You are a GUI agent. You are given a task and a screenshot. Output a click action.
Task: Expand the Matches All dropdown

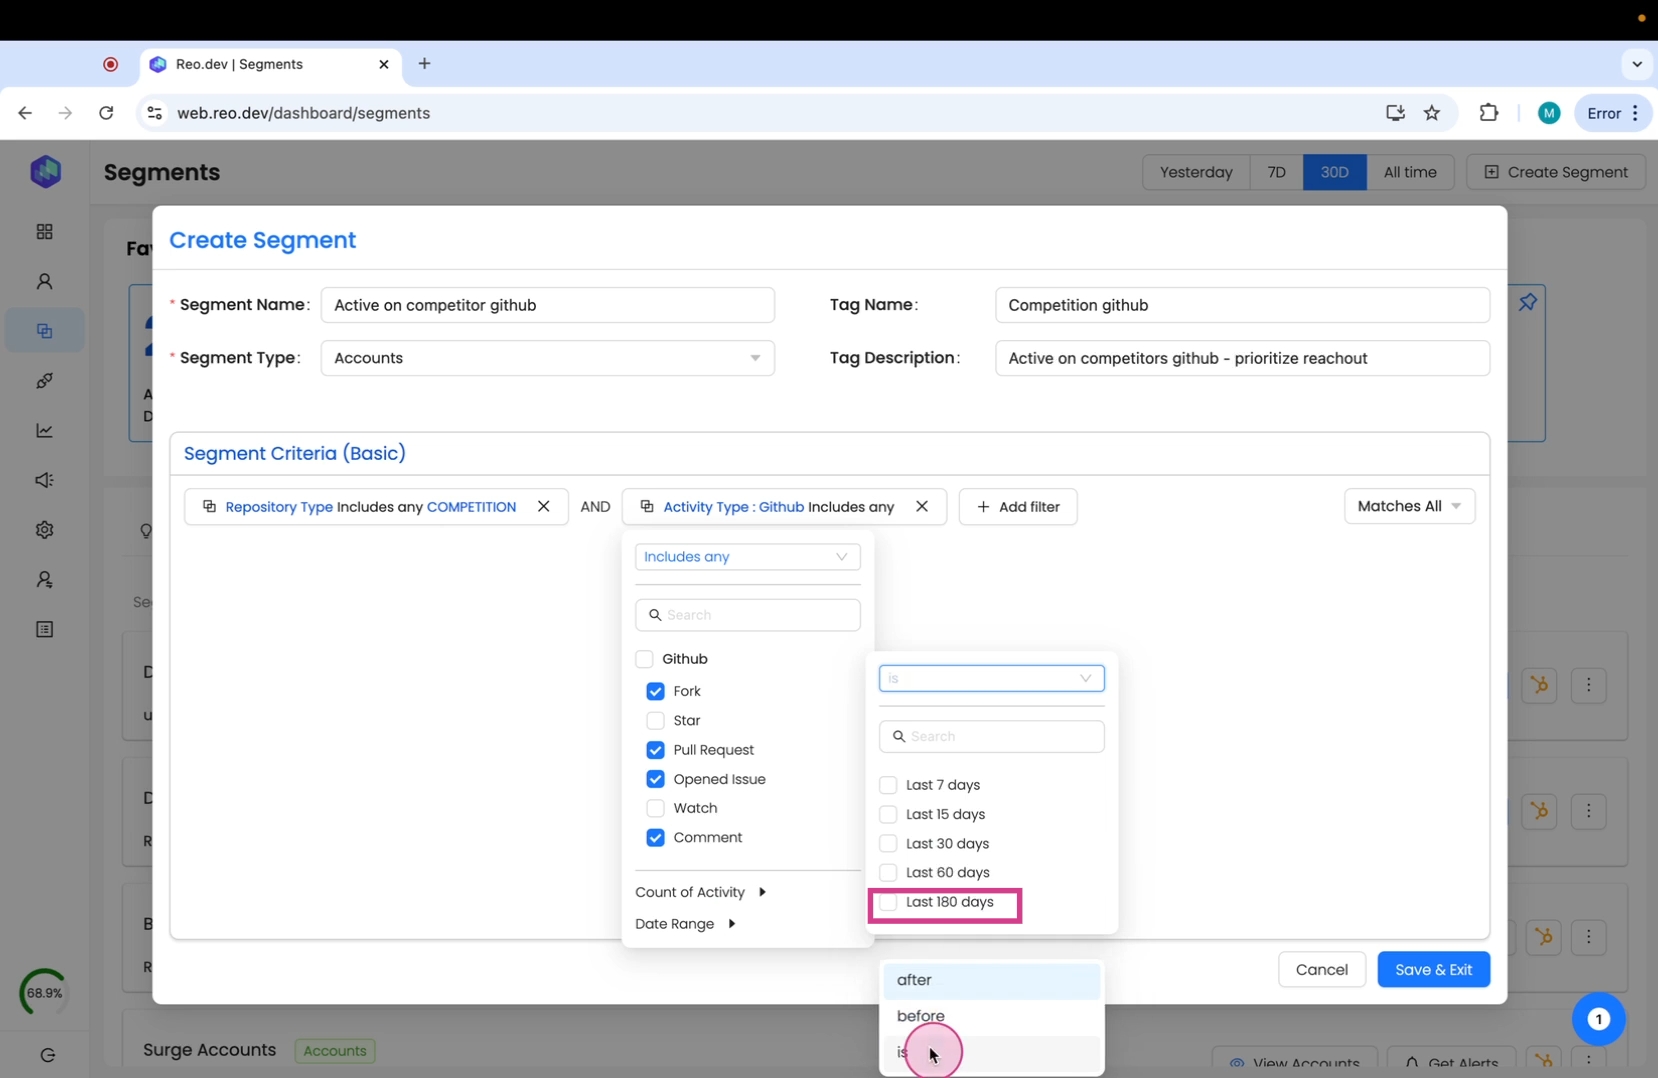pos(1408,507)
